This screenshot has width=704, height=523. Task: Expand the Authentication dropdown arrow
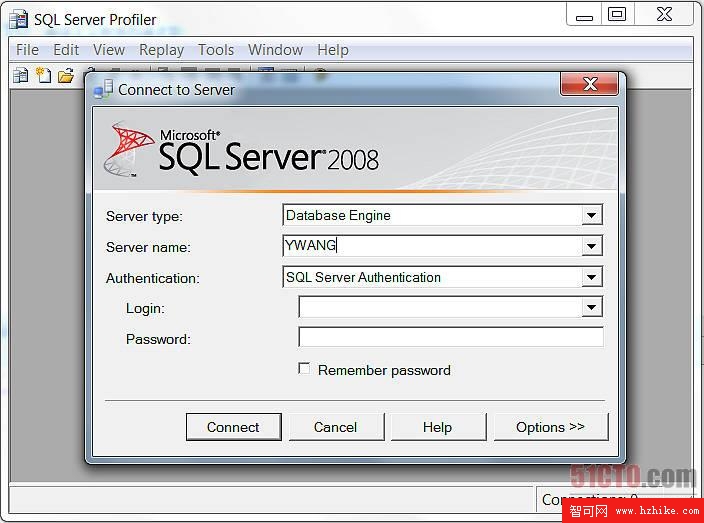click(592, 277)
